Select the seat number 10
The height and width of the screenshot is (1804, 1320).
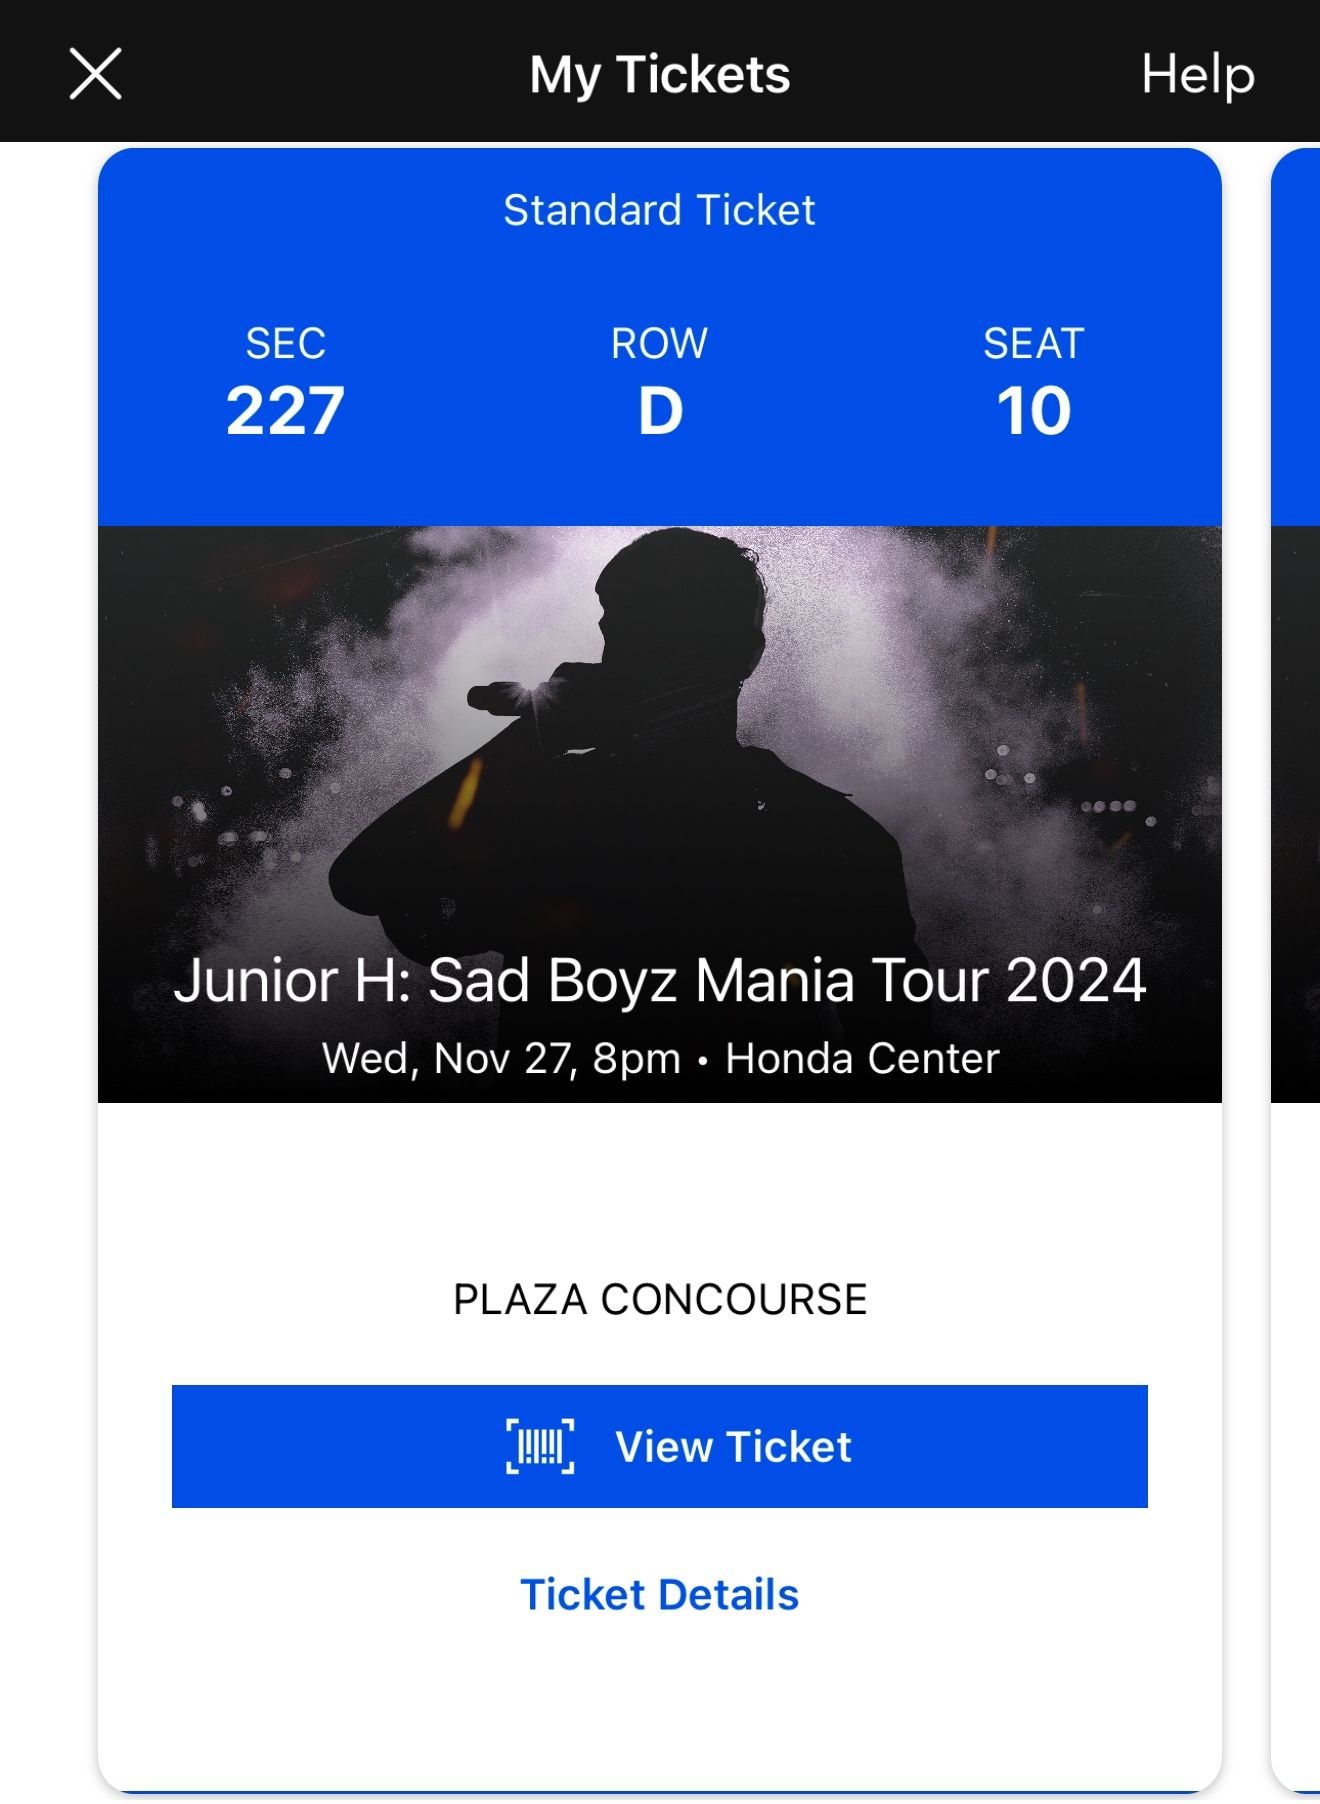pyautogui.click(x=1033, y=411)
